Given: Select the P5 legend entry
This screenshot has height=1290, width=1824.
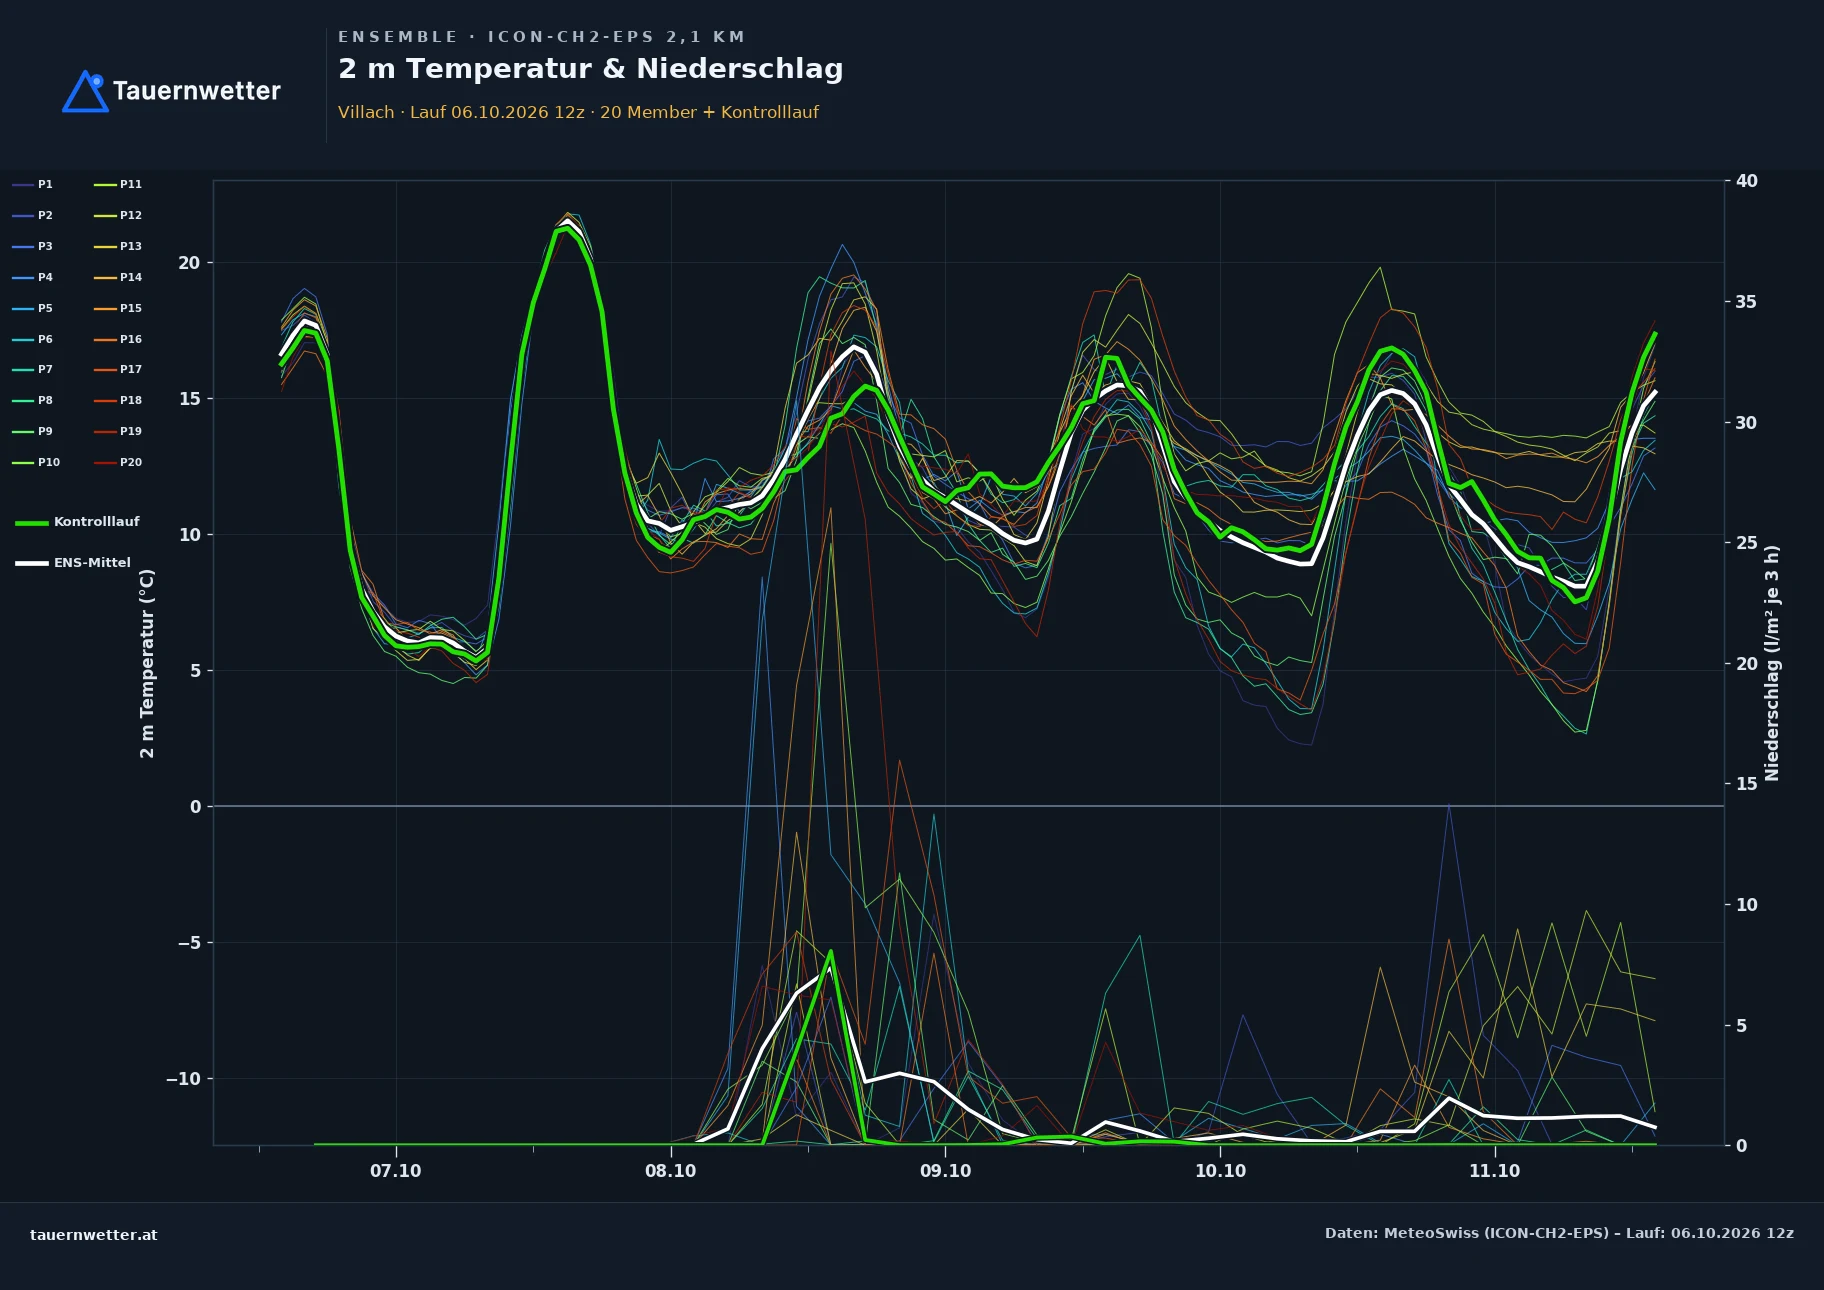Looking at the screenshot, I should (x=32, y=308).
